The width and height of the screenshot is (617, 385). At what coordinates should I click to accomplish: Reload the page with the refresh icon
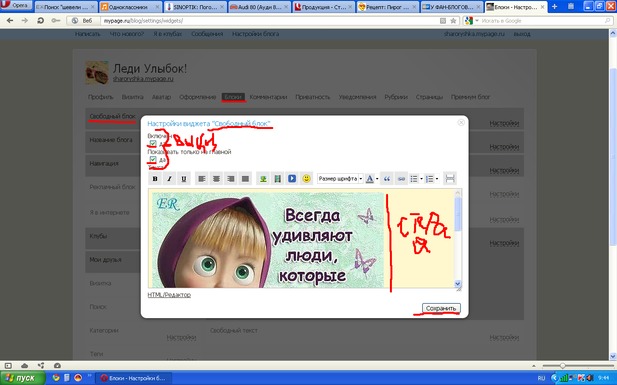click(x=40, y=20)
